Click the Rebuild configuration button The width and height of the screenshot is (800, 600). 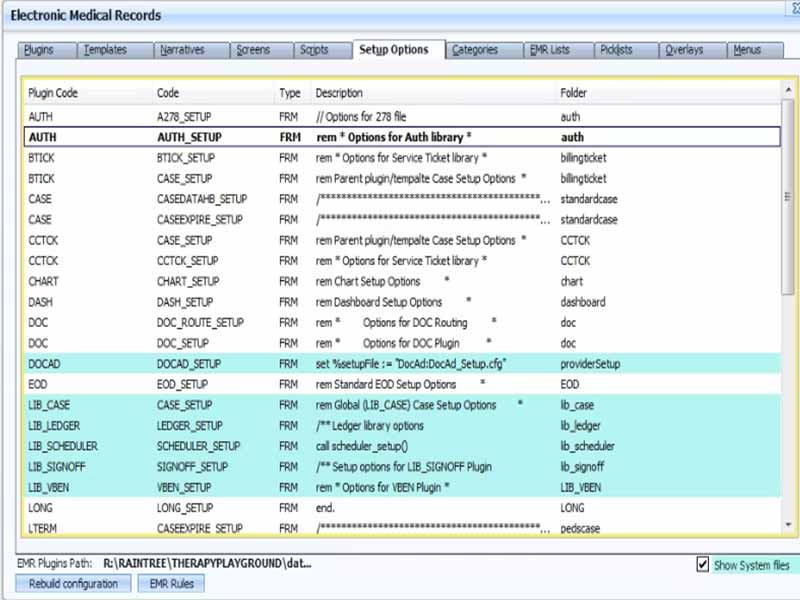(x=73, y=584)
